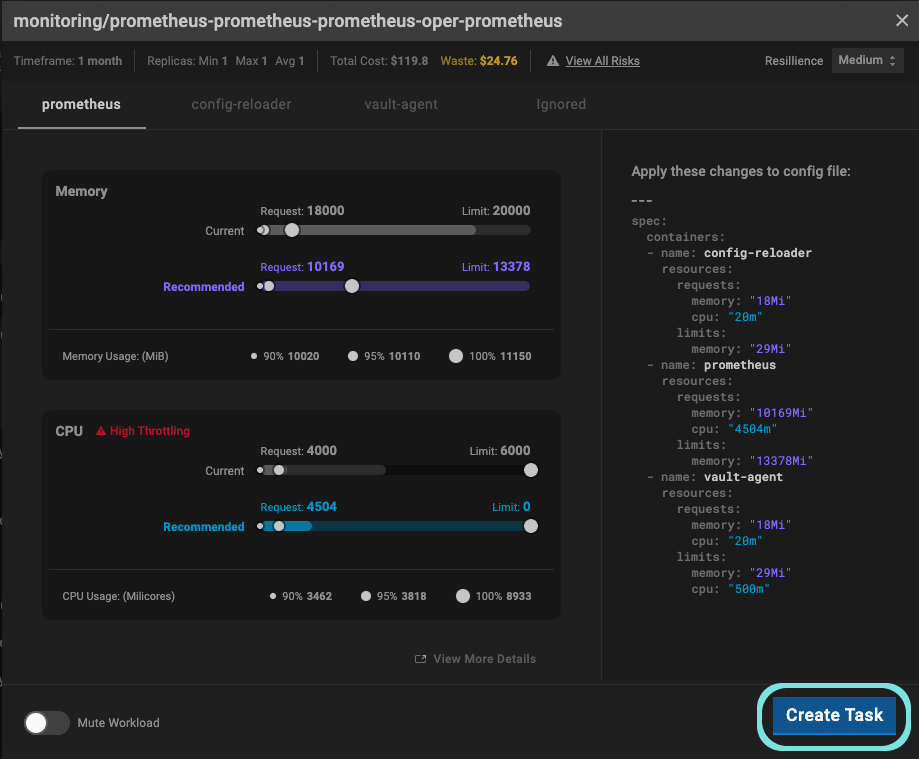Open View More Details link
The height and width of the screenshot is (759, 919).
(484, 659)
